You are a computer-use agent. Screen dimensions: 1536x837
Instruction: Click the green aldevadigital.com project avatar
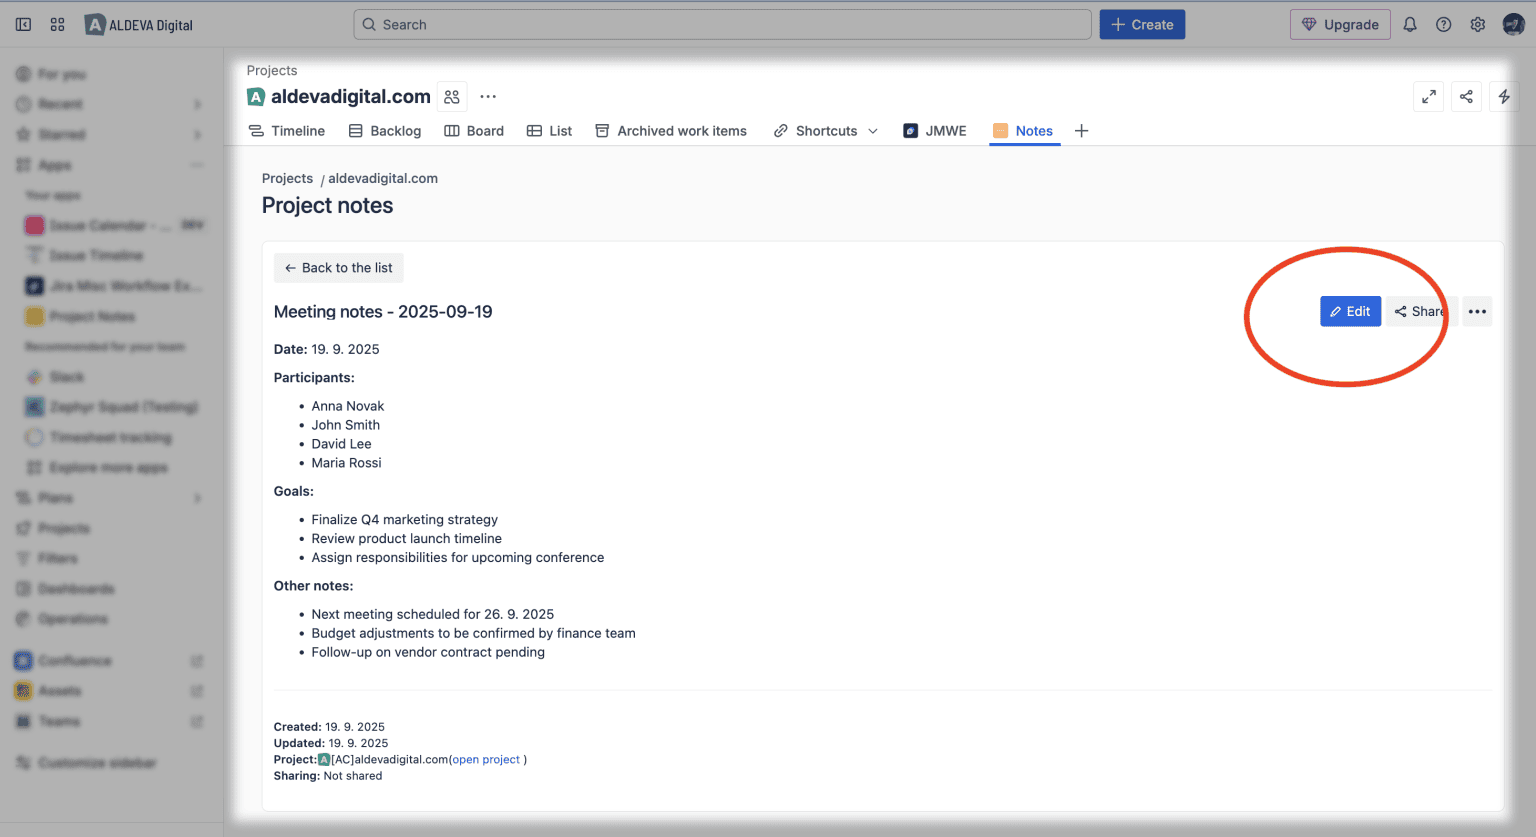click(256, 97)
